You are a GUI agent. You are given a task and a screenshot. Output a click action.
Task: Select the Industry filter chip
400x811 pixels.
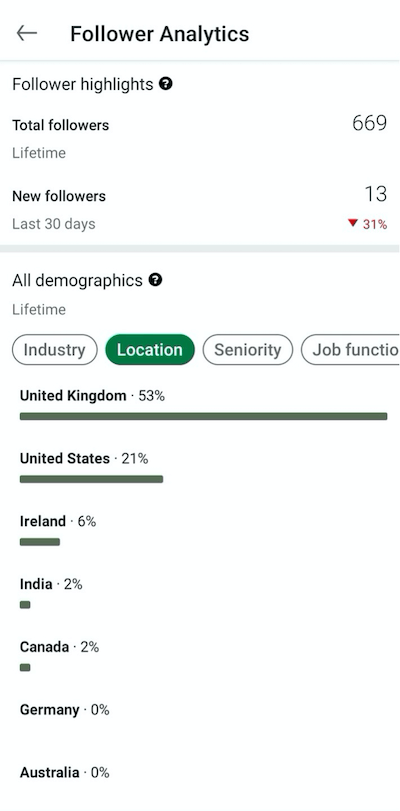54,350
